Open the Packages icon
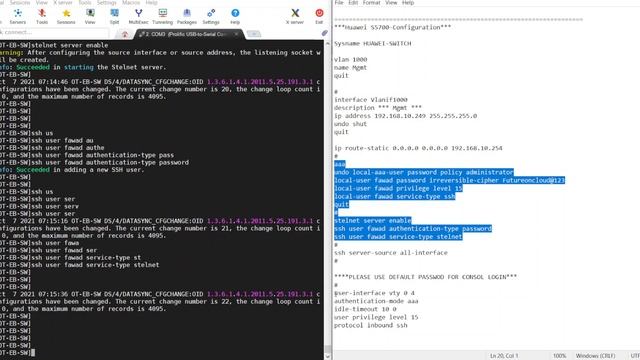The width and height of the screenshot is (640, 360). tap(187, 17)
